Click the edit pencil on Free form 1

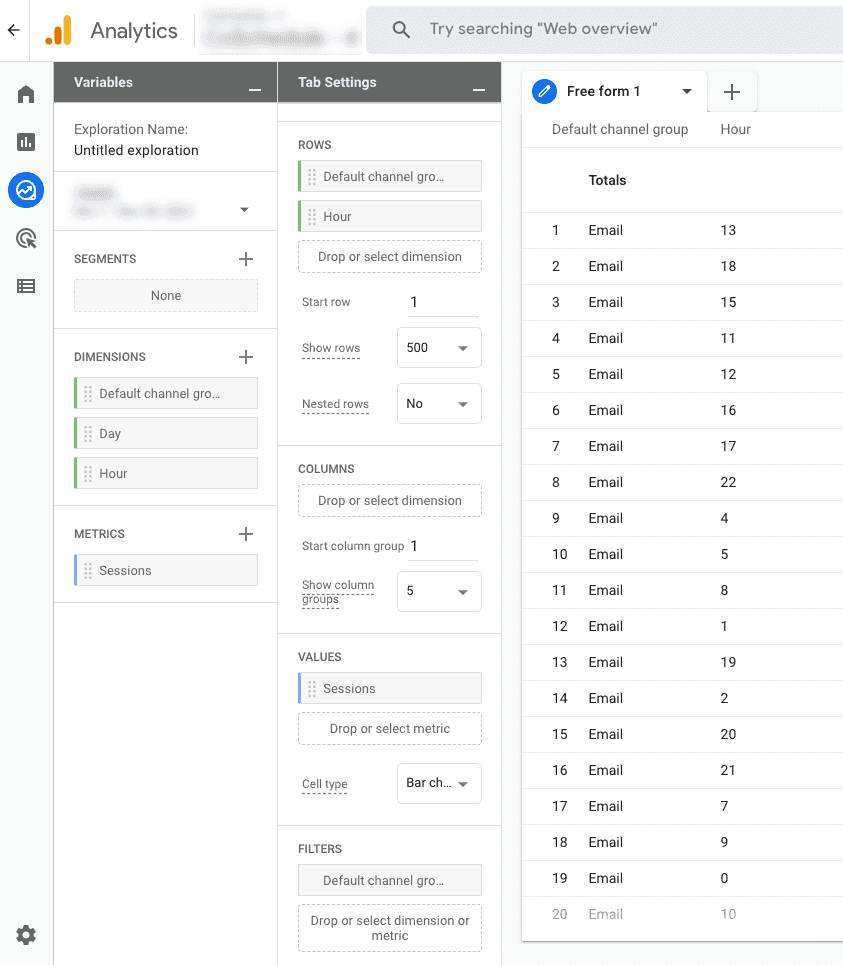(543, 91)
